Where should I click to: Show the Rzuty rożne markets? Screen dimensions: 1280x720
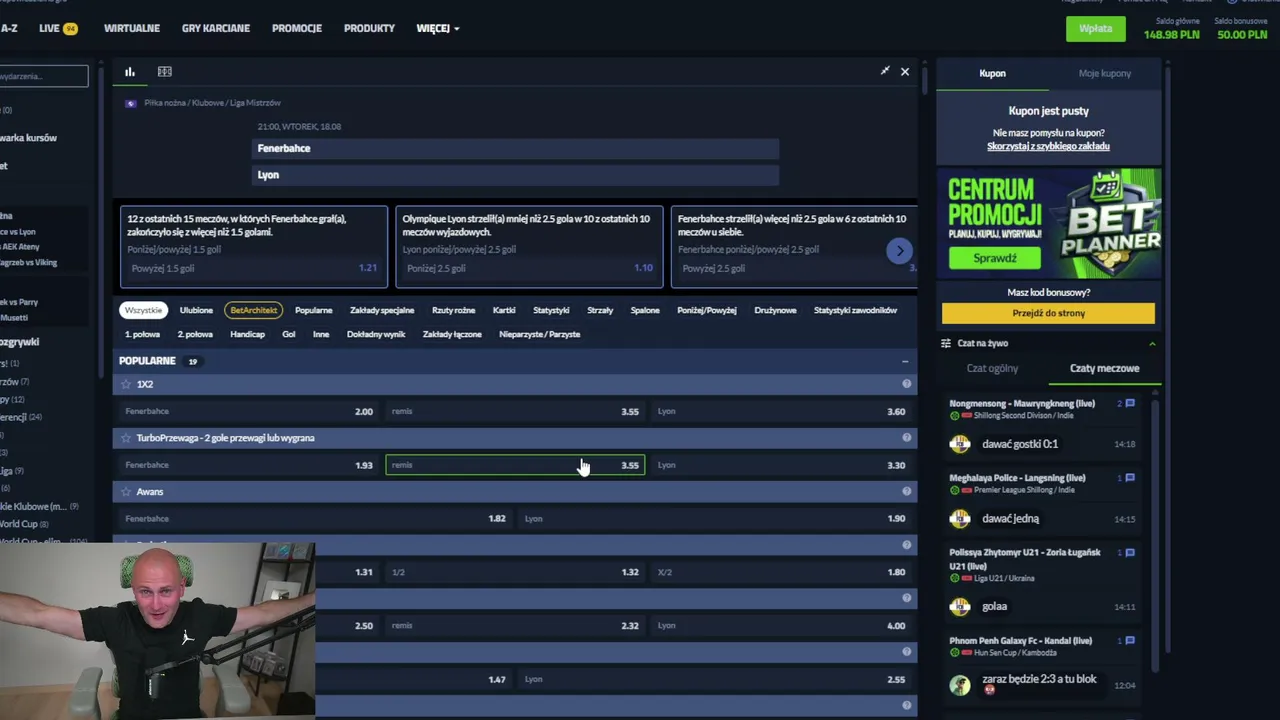[x=454, y=310]
